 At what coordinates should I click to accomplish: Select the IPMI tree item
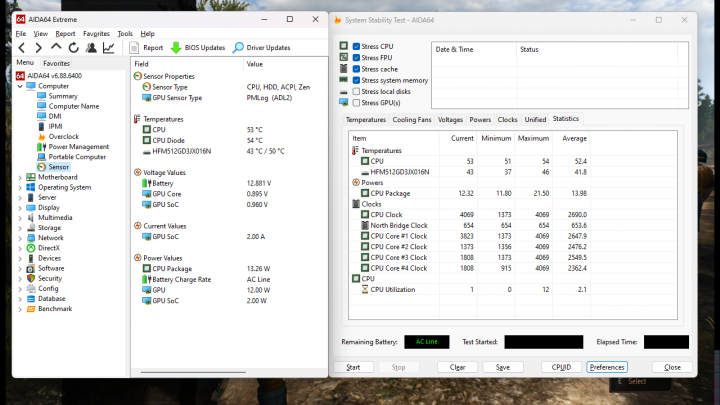56,126
